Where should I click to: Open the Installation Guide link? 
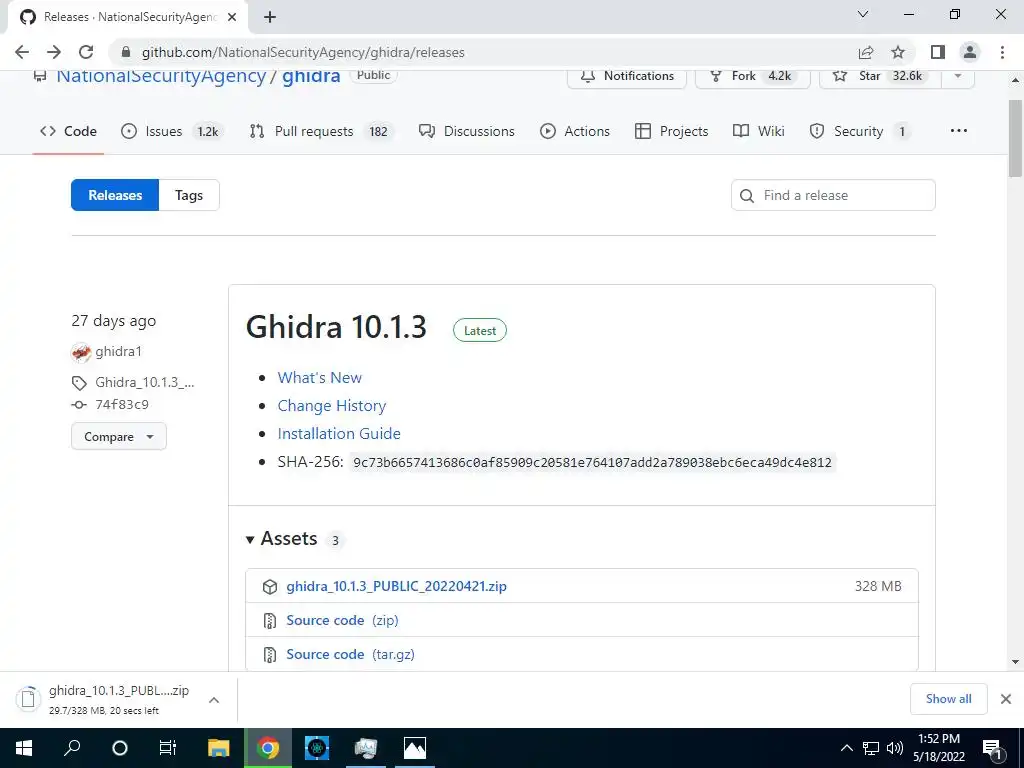click(339, 434)
